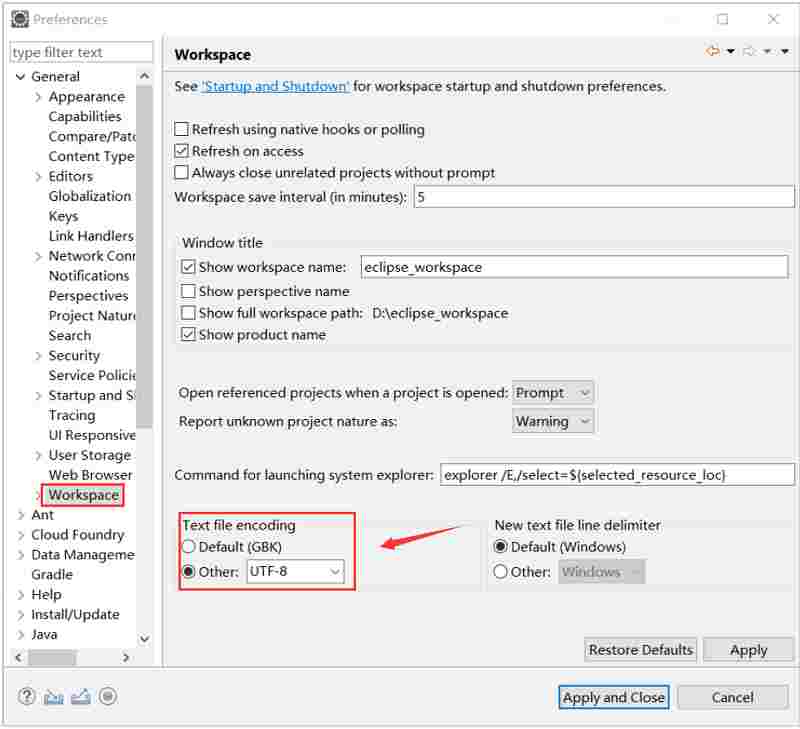
Task: Click the tree horizontal scrollbar thumb
Action: 52,658
